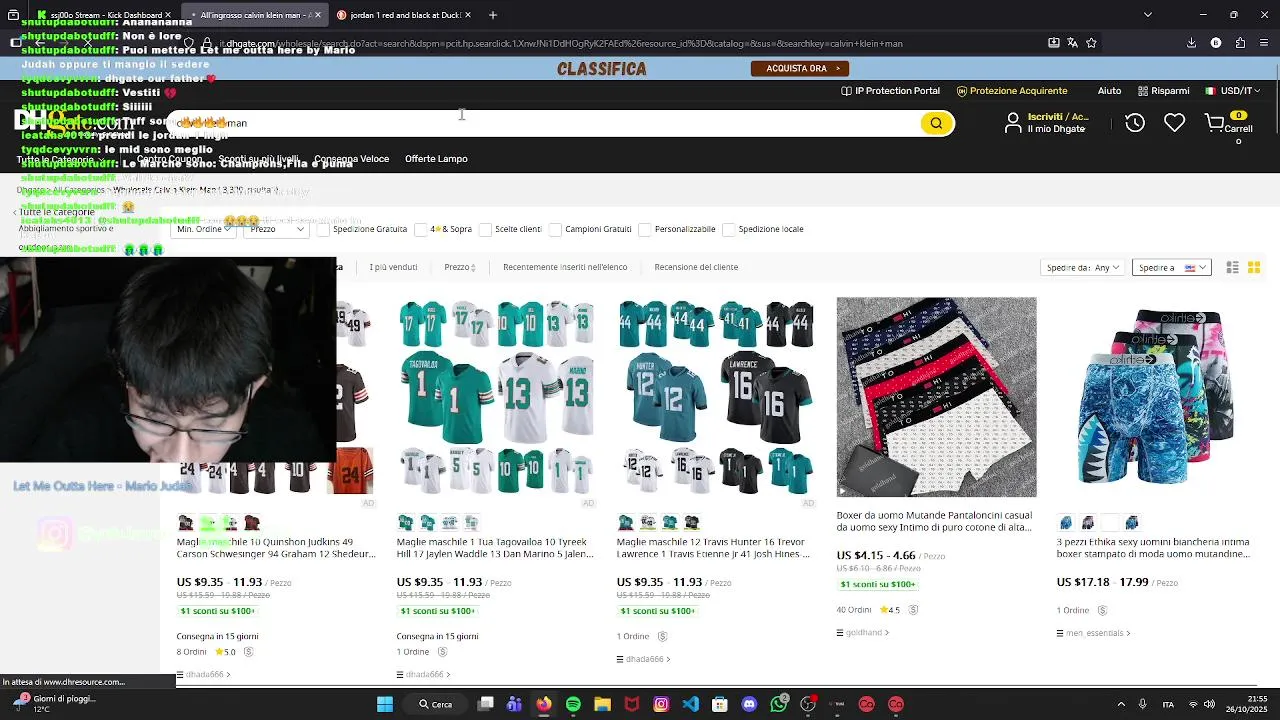Sort by Recentemente inseriti nell'elenco
Image resolution: width=1280 pixels, height=720 pixels.
(x=565, y=267)
